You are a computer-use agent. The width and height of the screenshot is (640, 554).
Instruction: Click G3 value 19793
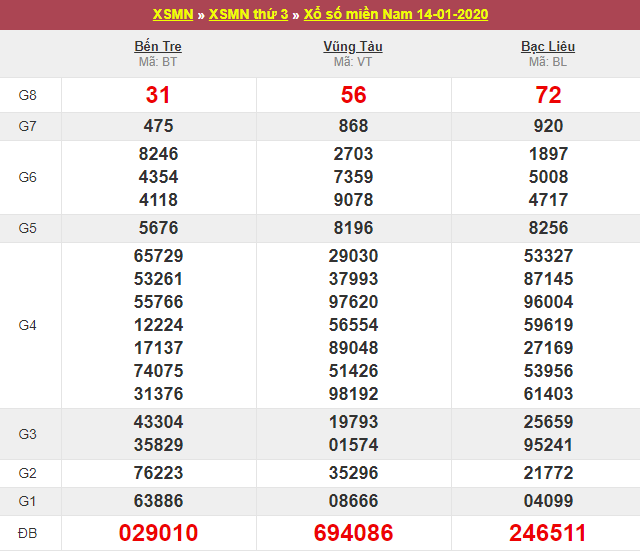pyautogui.click(x=353, y=422)
